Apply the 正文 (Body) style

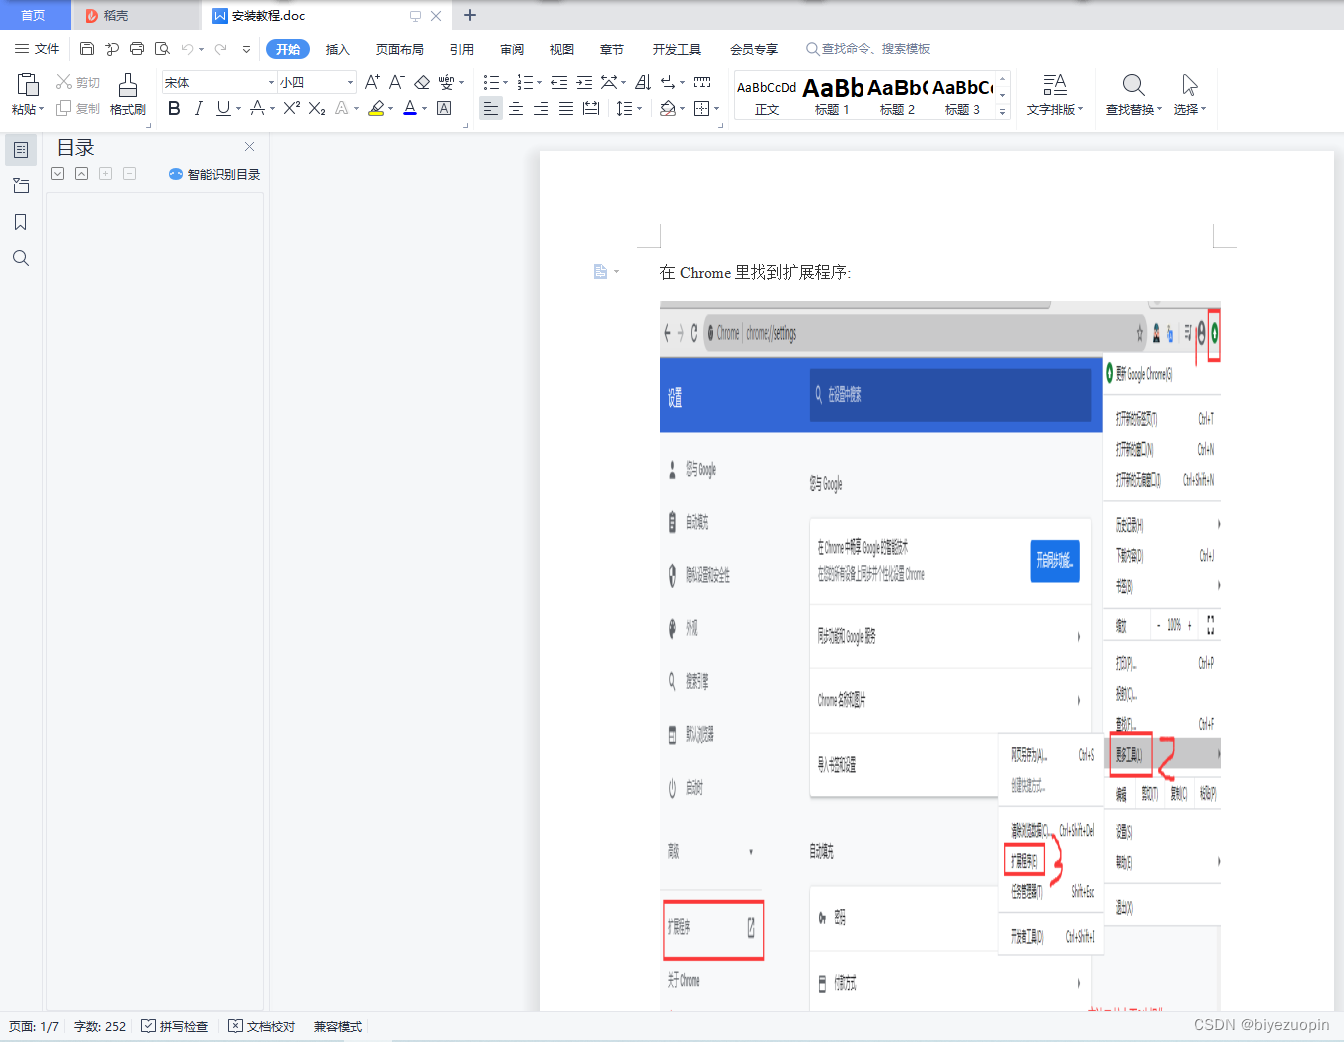pos(767,97)
